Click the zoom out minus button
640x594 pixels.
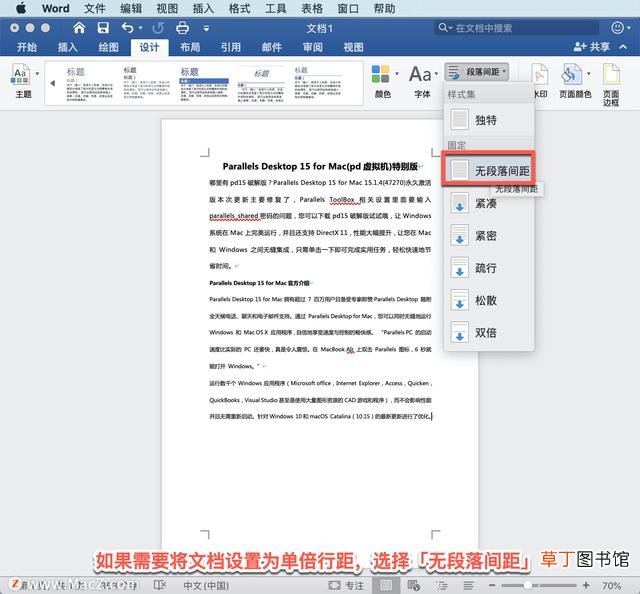point(492,585)
